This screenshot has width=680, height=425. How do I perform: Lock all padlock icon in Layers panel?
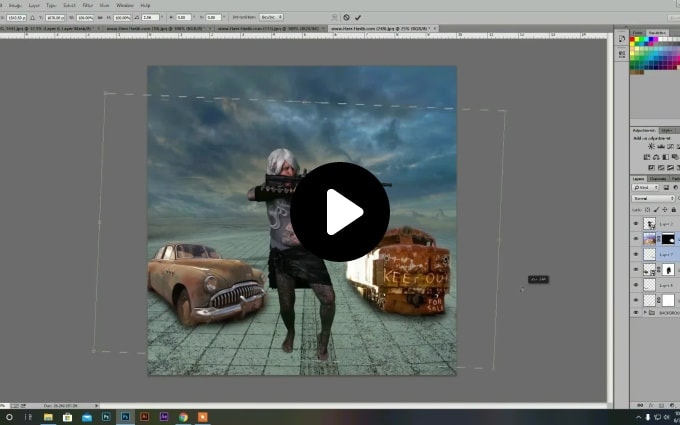[673, 210]
